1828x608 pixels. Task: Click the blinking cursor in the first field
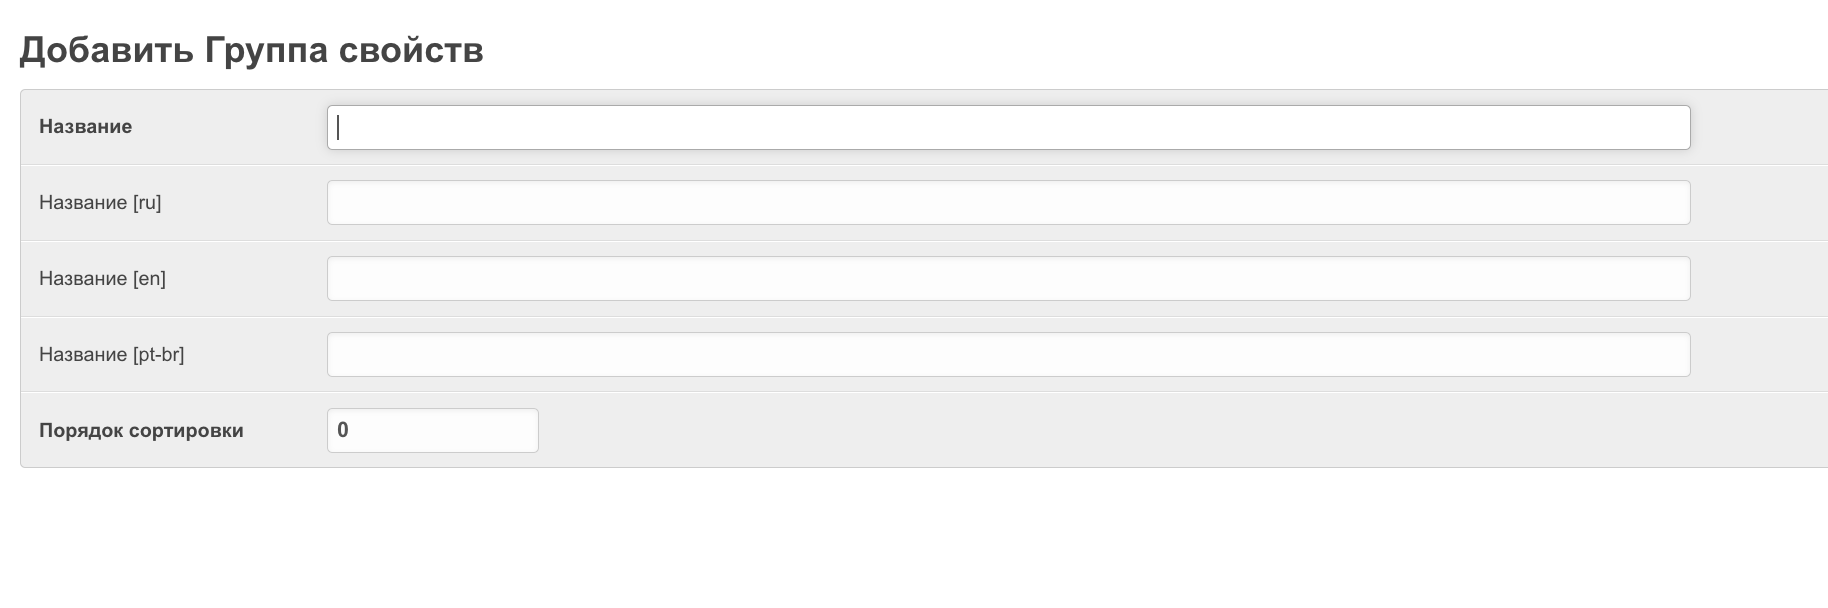339,128
